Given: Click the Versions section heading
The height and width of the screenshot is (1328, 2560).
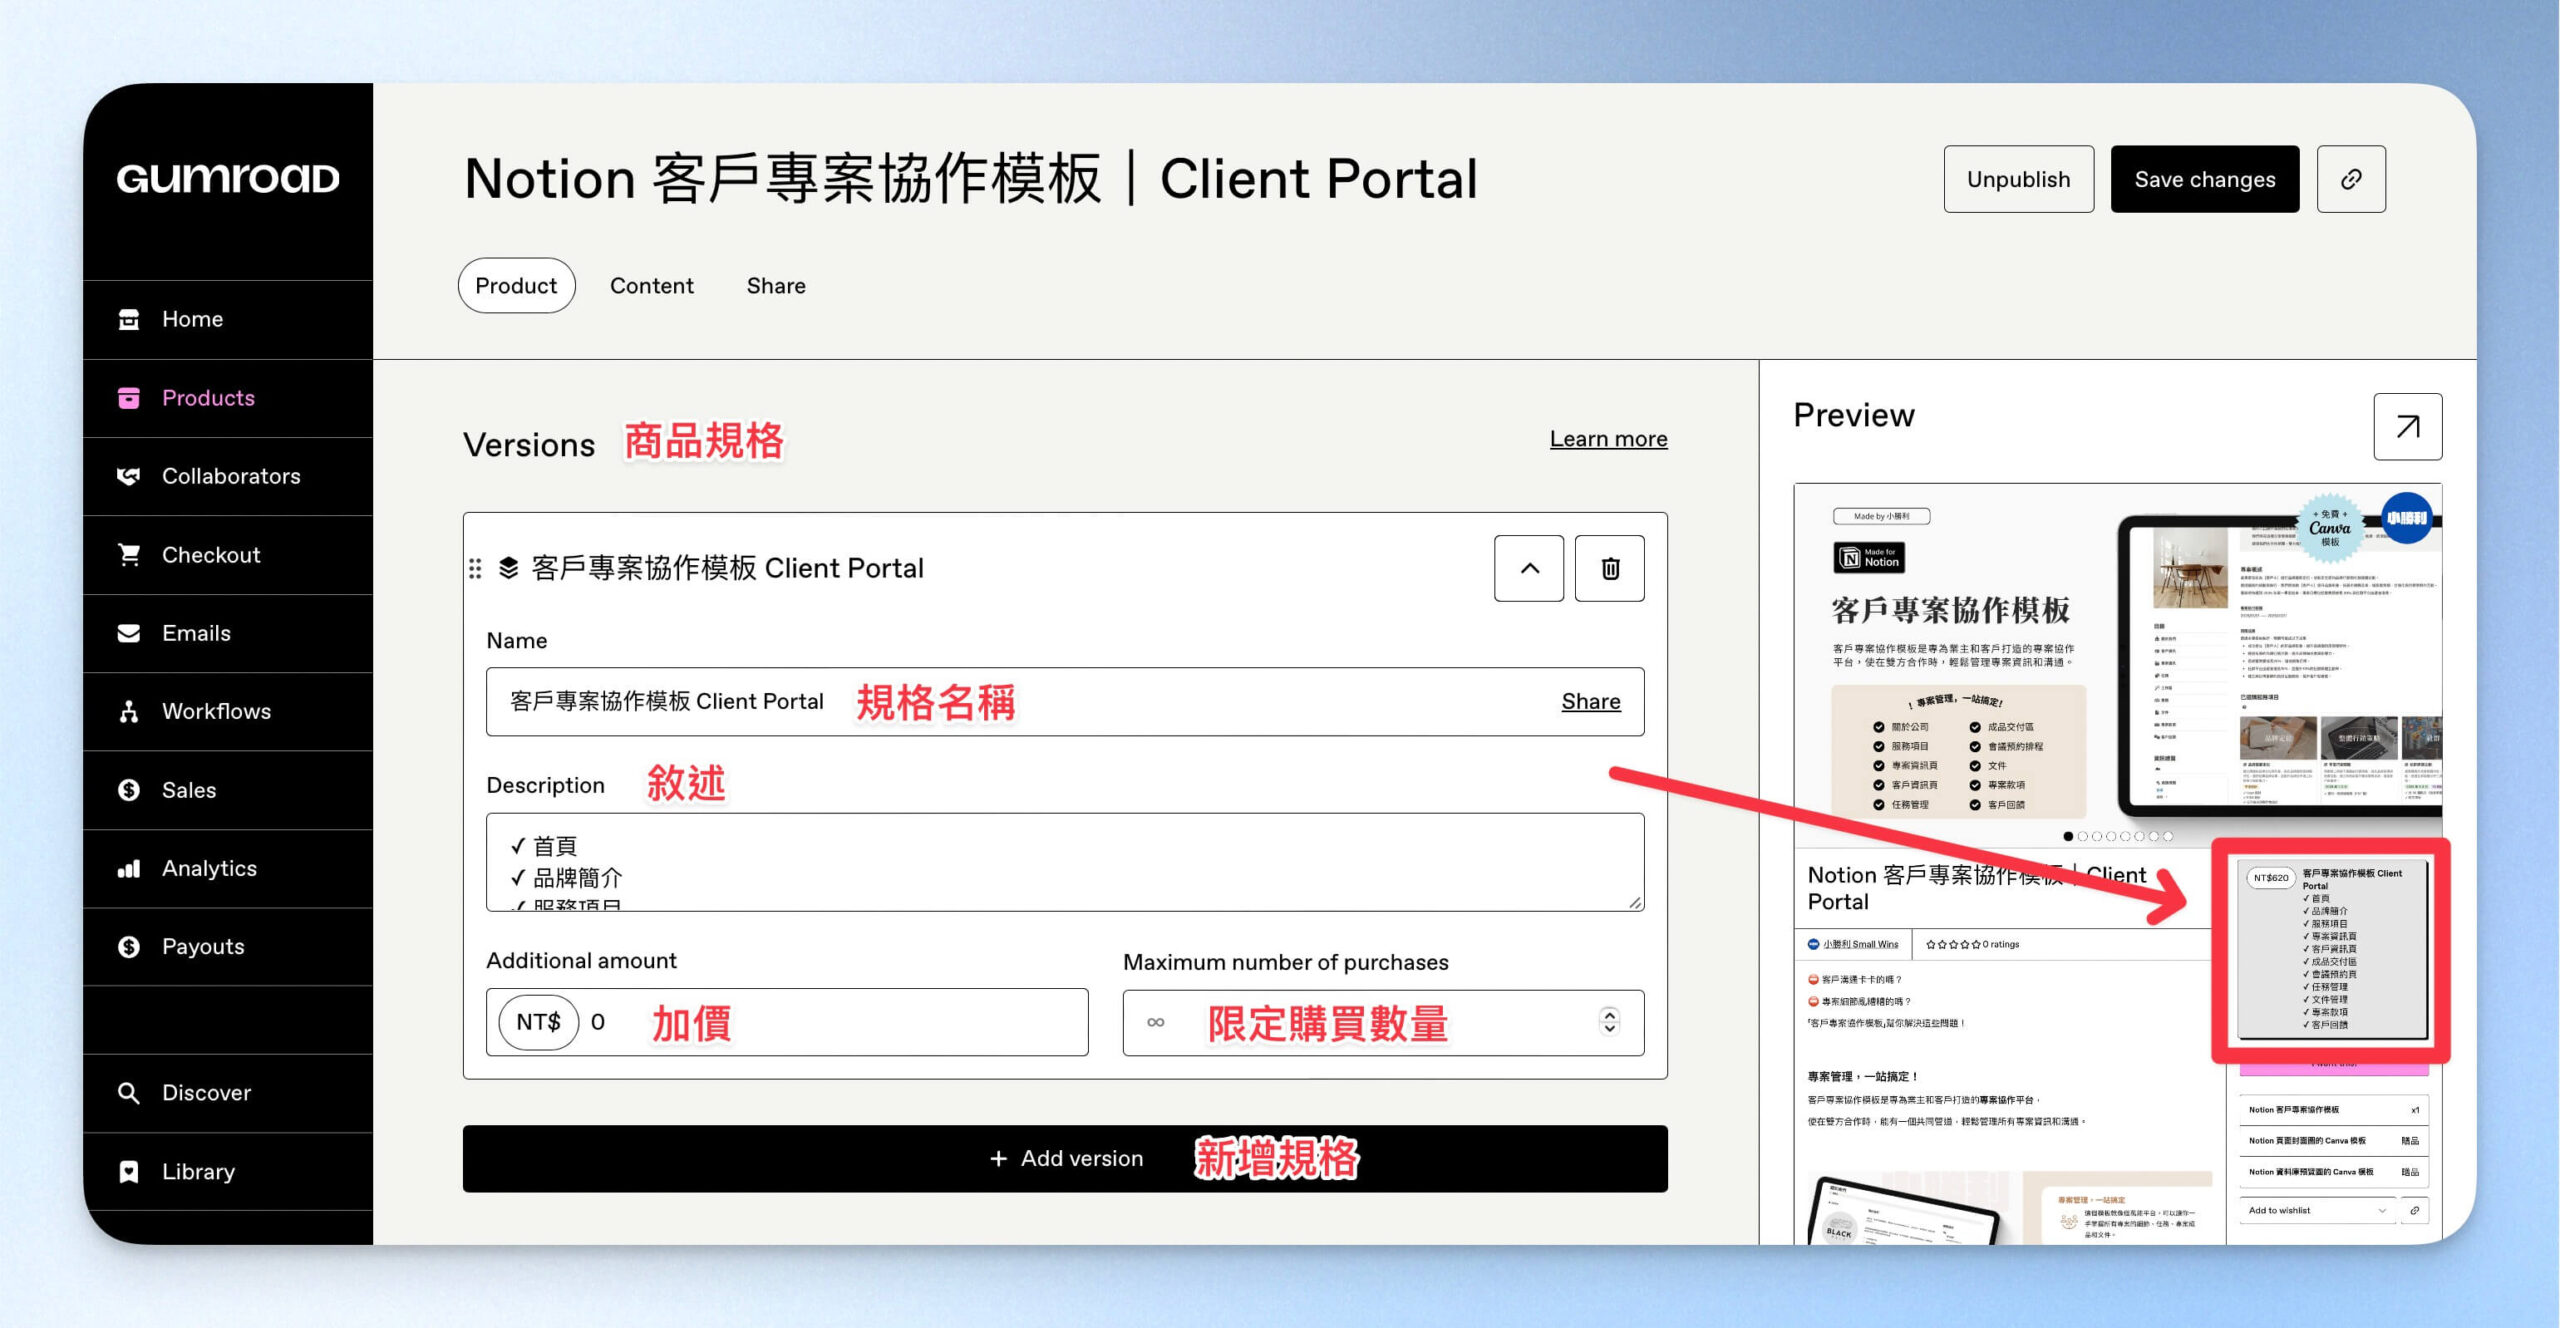Looking at the screenshot, I should tap(529, 444).
